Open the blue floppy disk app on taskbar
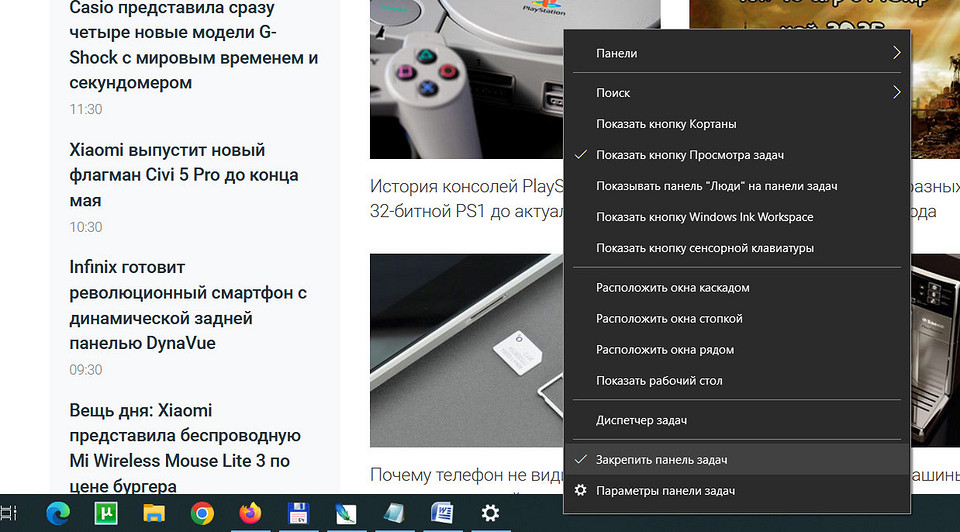 click(298, 513)
